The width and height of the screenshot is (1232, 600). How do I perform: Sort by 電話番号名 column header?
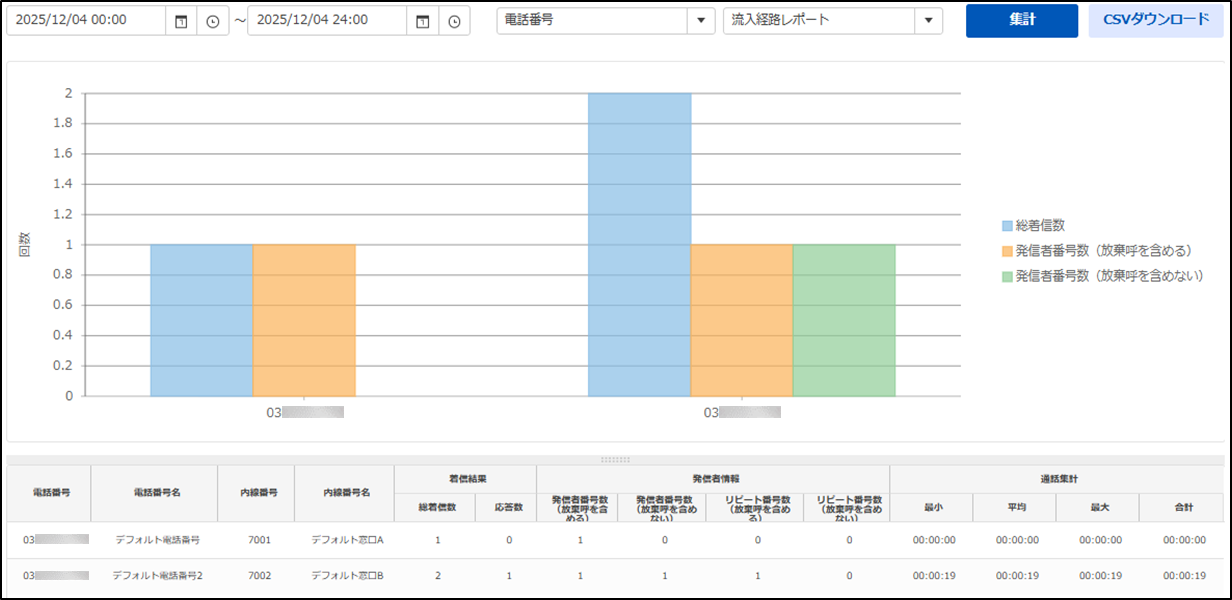click(x=154, y=493)
